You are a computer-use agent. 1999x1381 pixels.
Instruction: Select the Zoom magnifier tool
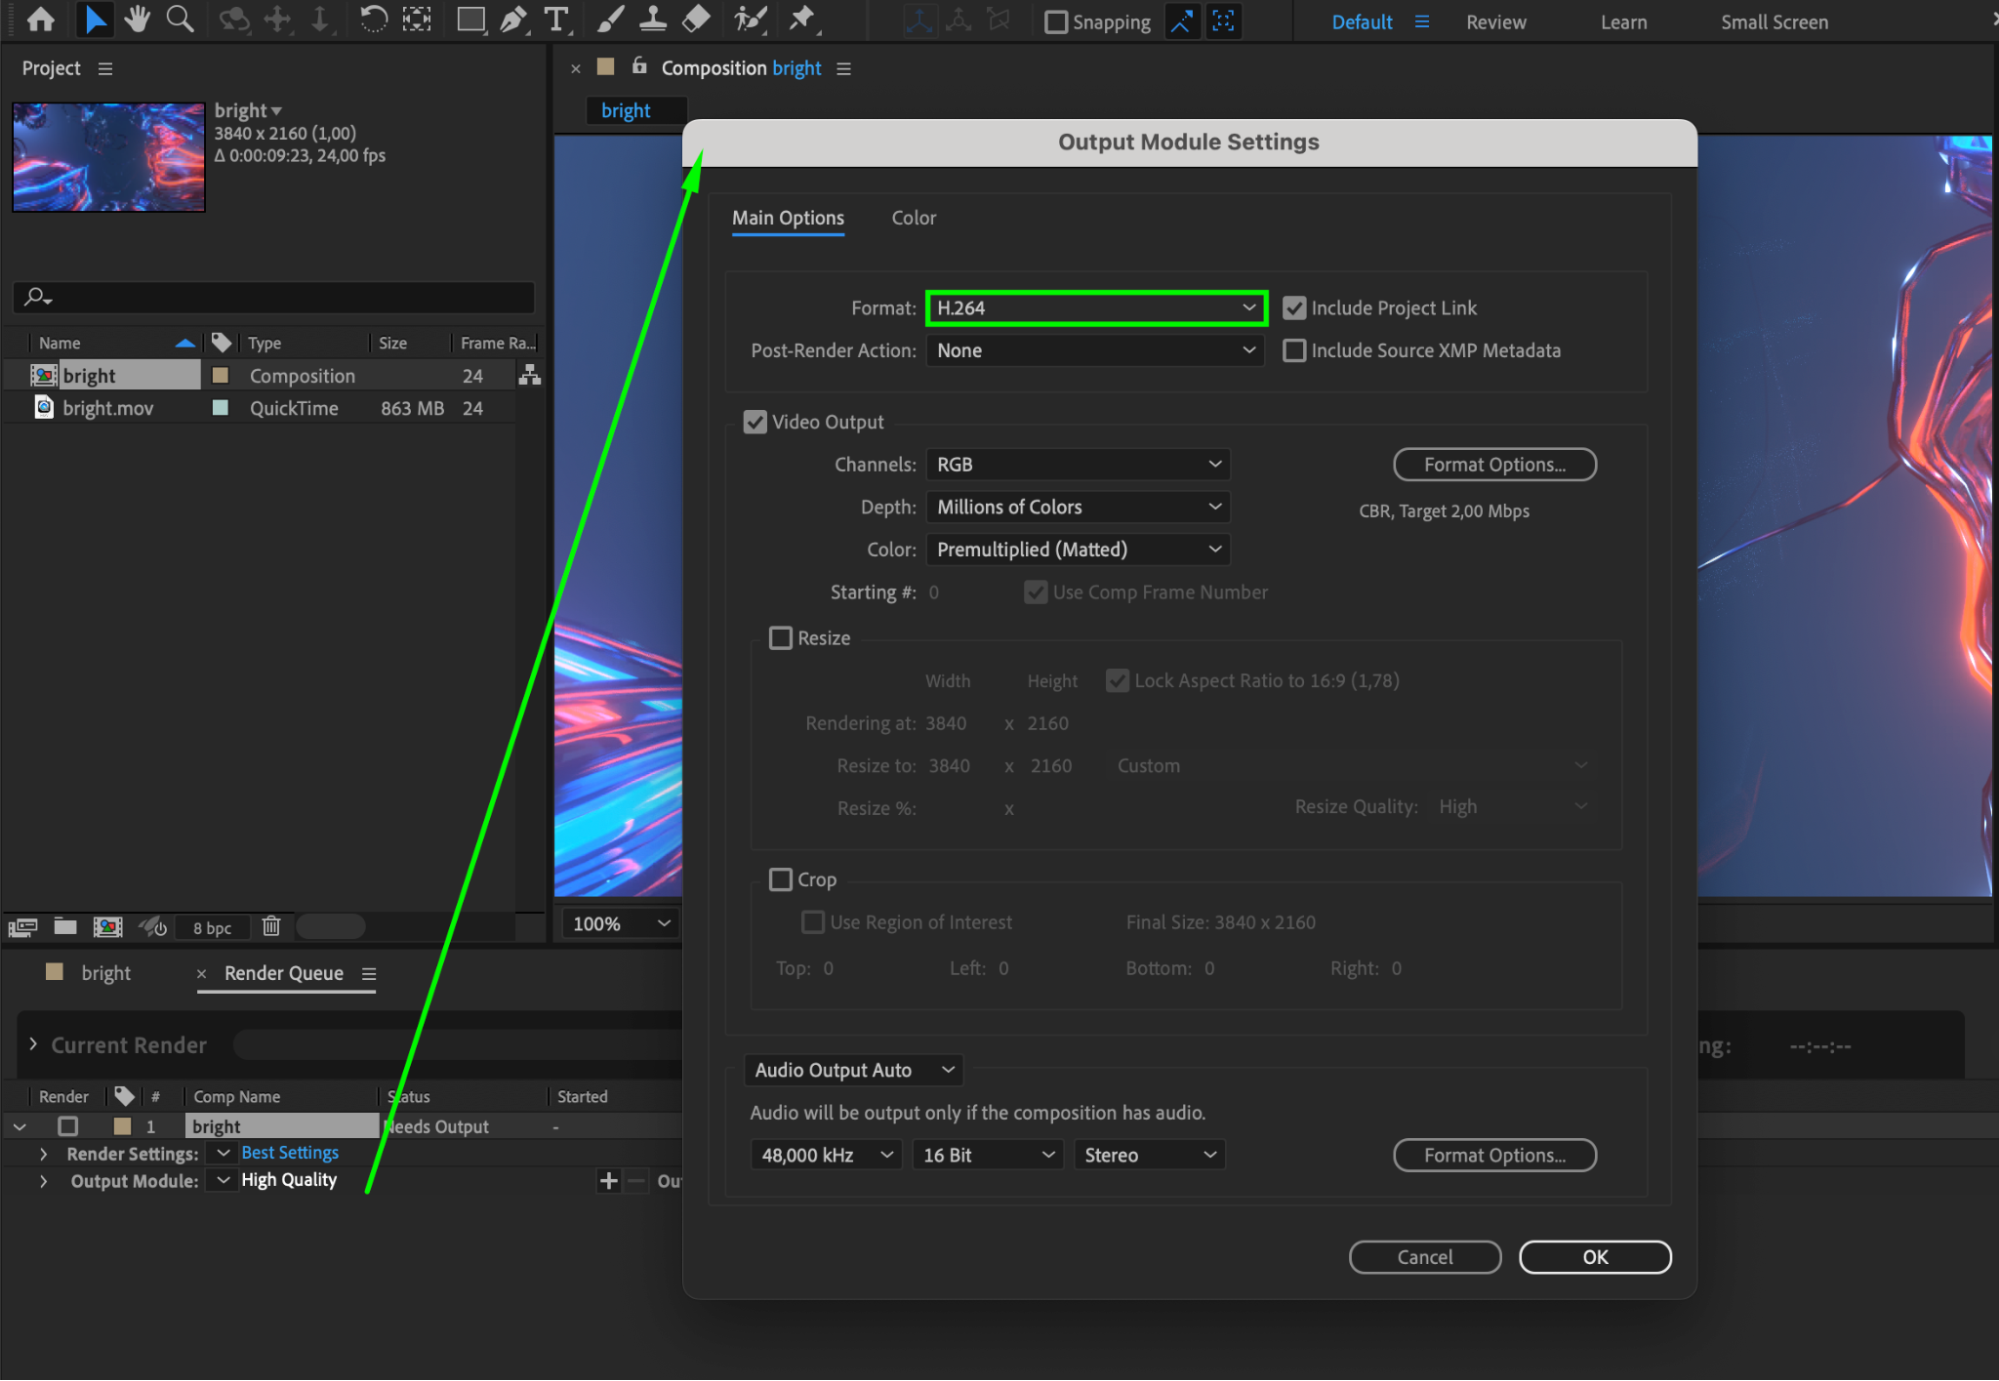(x=180, y=19)
